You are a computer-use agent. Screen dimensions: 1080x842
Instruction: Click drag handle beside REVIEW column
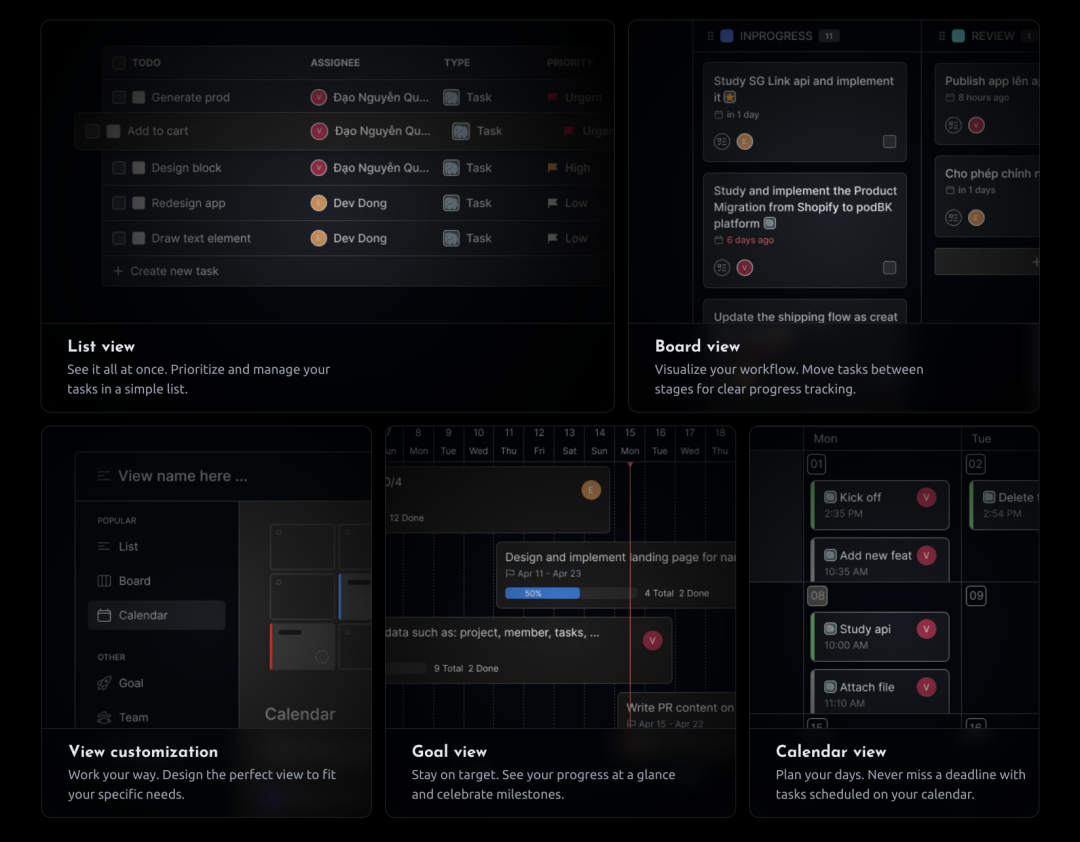point(942,36)
